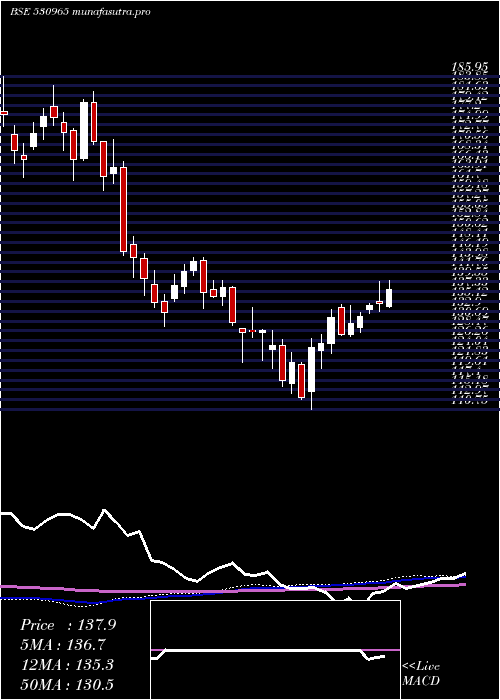Click the 185.95 top price label
The height and width of the screenshot is (700, 500).
tap(470, 67)
